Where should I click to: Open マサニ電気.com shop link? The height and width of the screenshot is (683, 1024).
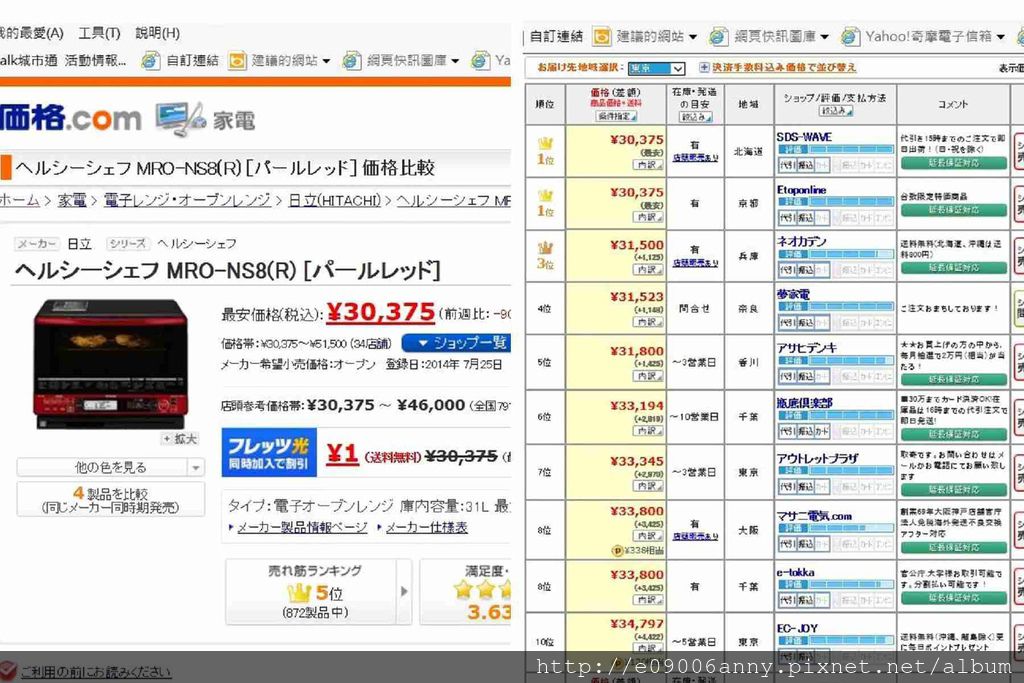814,516
